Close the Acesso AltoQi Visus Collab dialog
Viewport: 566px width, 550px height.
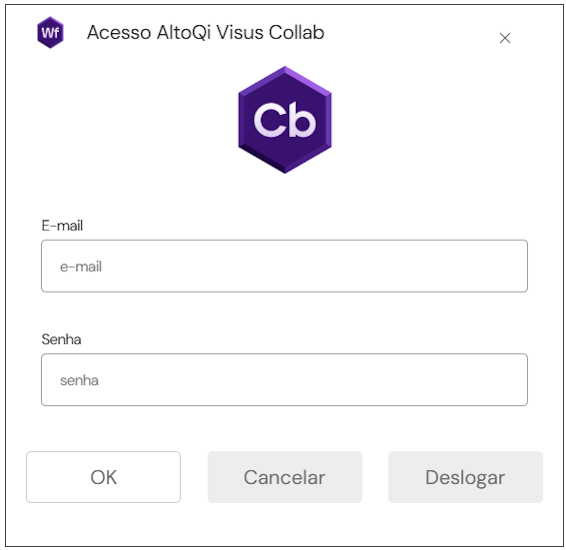click(505, 38)
